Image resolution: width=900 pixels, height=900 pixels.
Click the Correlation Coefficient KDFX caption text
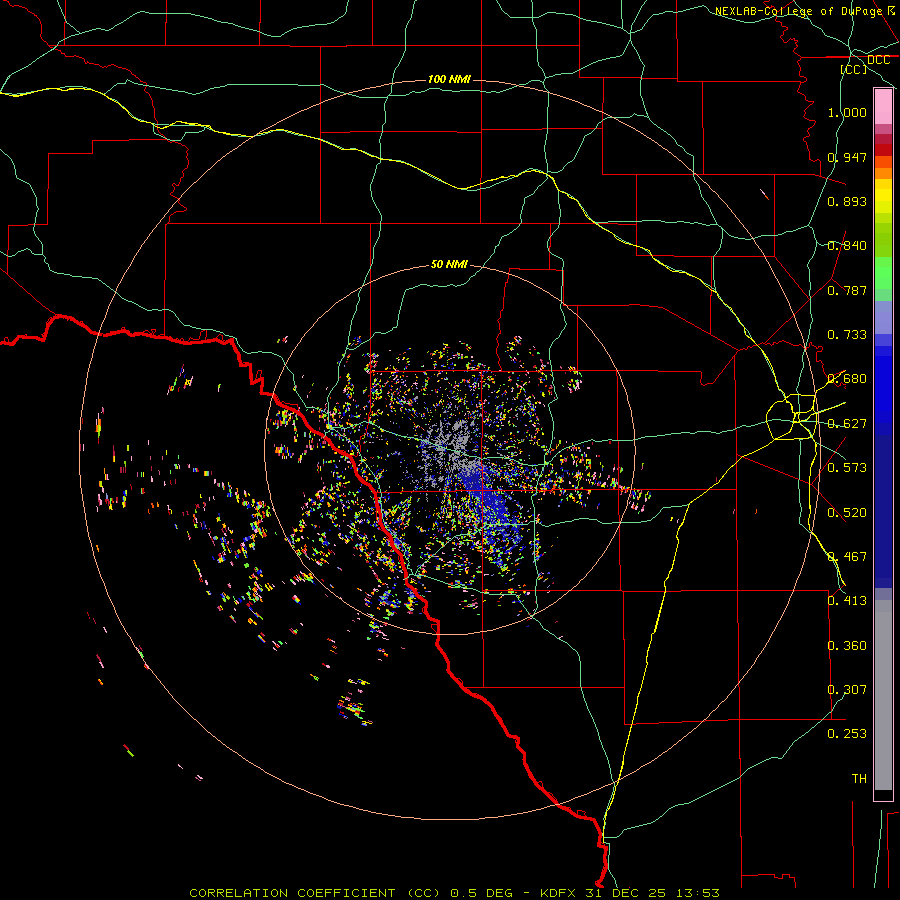pos(454,893)
